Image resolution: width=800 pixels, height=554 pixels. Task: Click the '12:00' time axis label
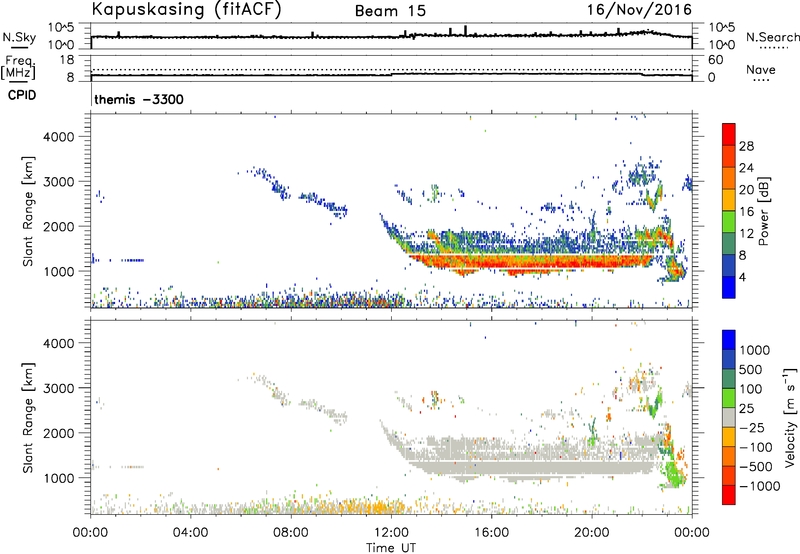click(392, 533)
